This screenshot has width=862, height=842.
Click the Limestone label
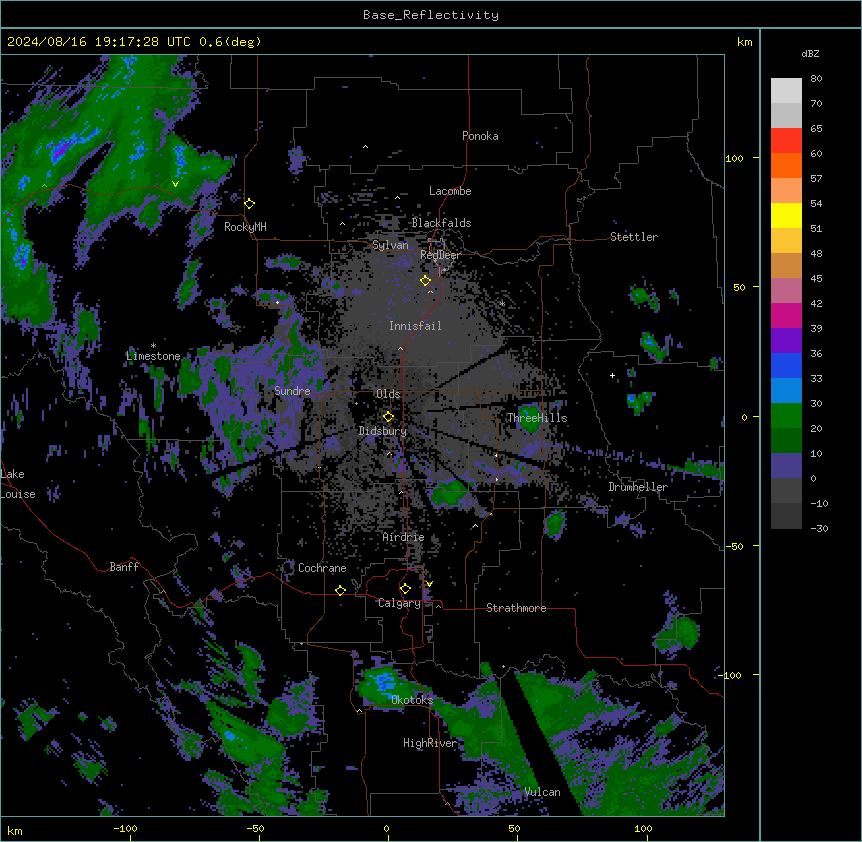(153, 356)
